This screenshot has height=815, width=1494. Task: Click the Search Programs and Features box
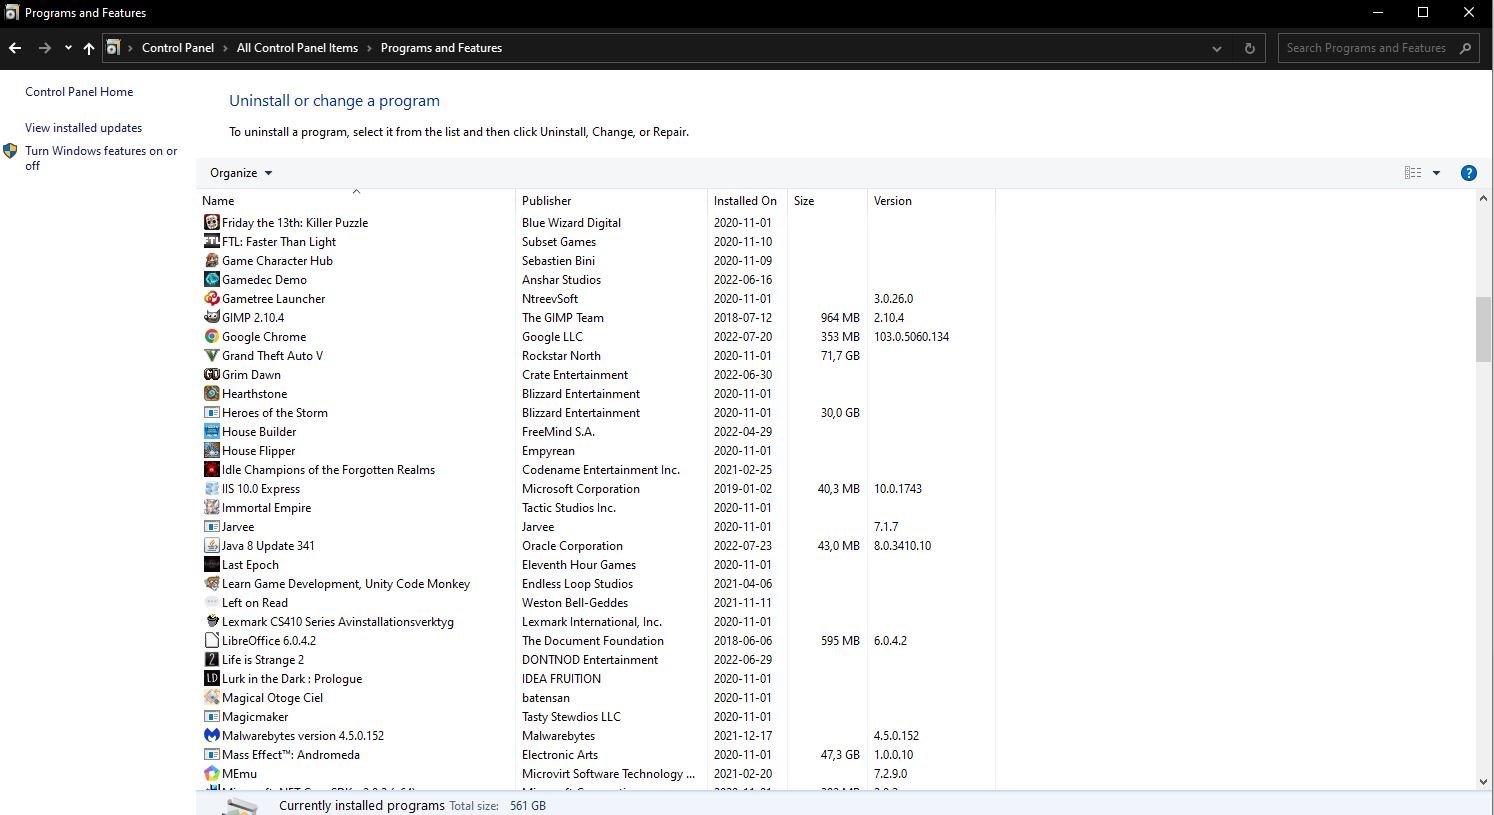click(x=1379, y=48)
